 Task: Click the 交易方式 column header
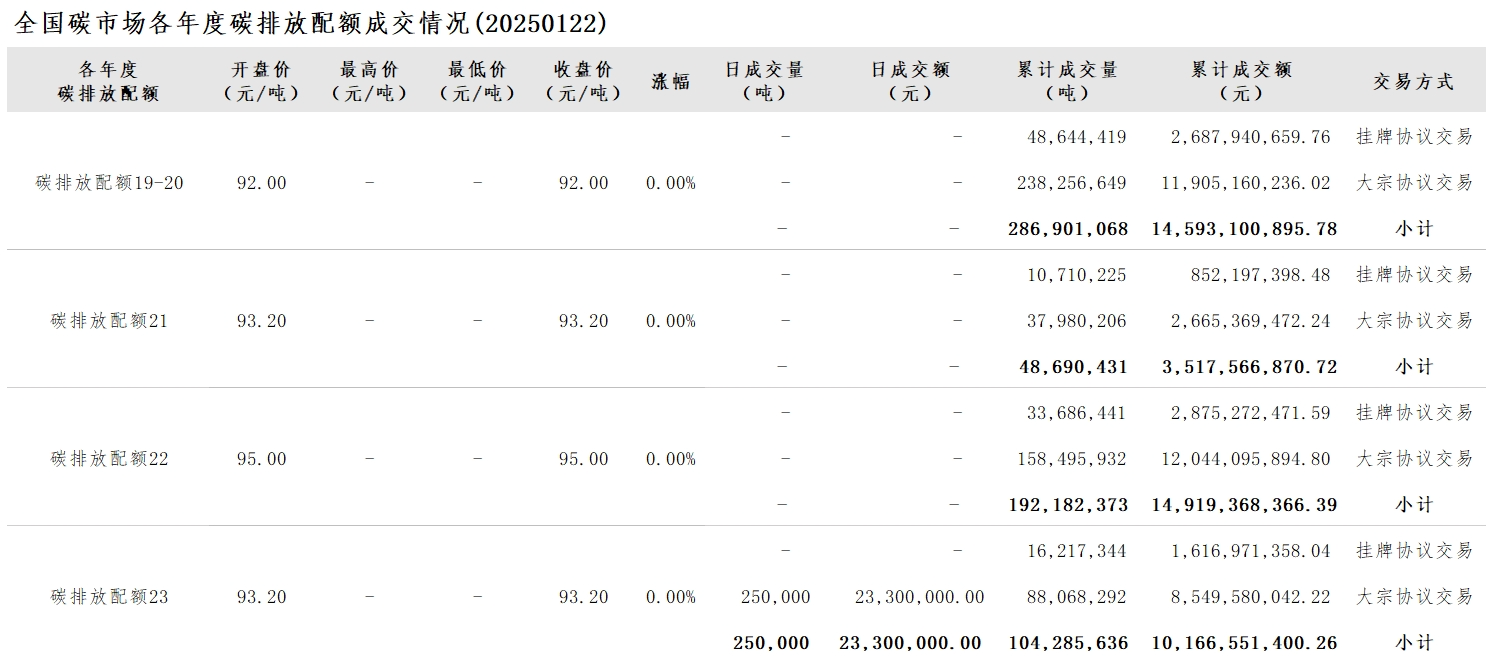tap(1413, 81)
